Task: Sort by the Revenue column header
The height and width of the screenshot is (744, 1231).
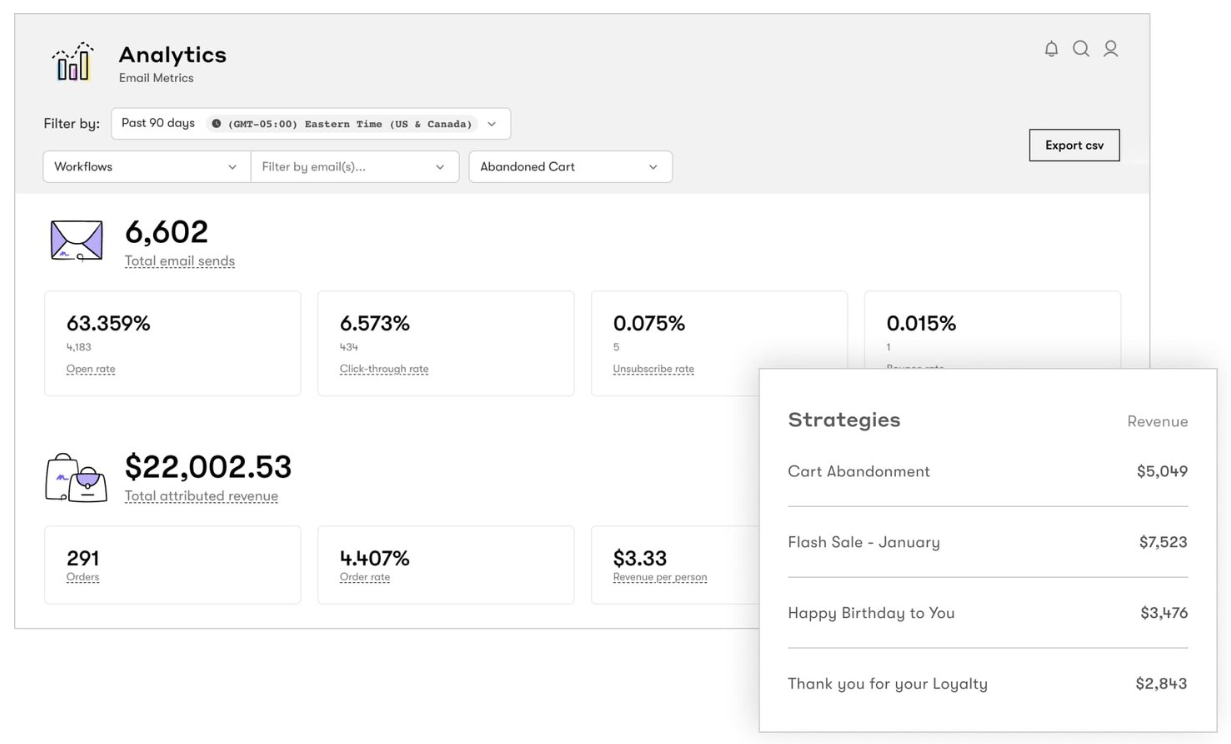Action: tap(1157, 421)
